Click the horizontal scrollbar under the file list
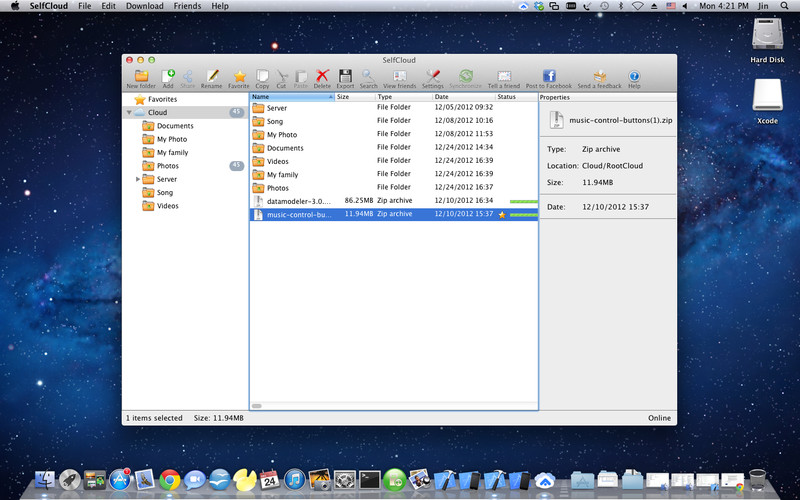800x500 pixels. tap(257, 406)
